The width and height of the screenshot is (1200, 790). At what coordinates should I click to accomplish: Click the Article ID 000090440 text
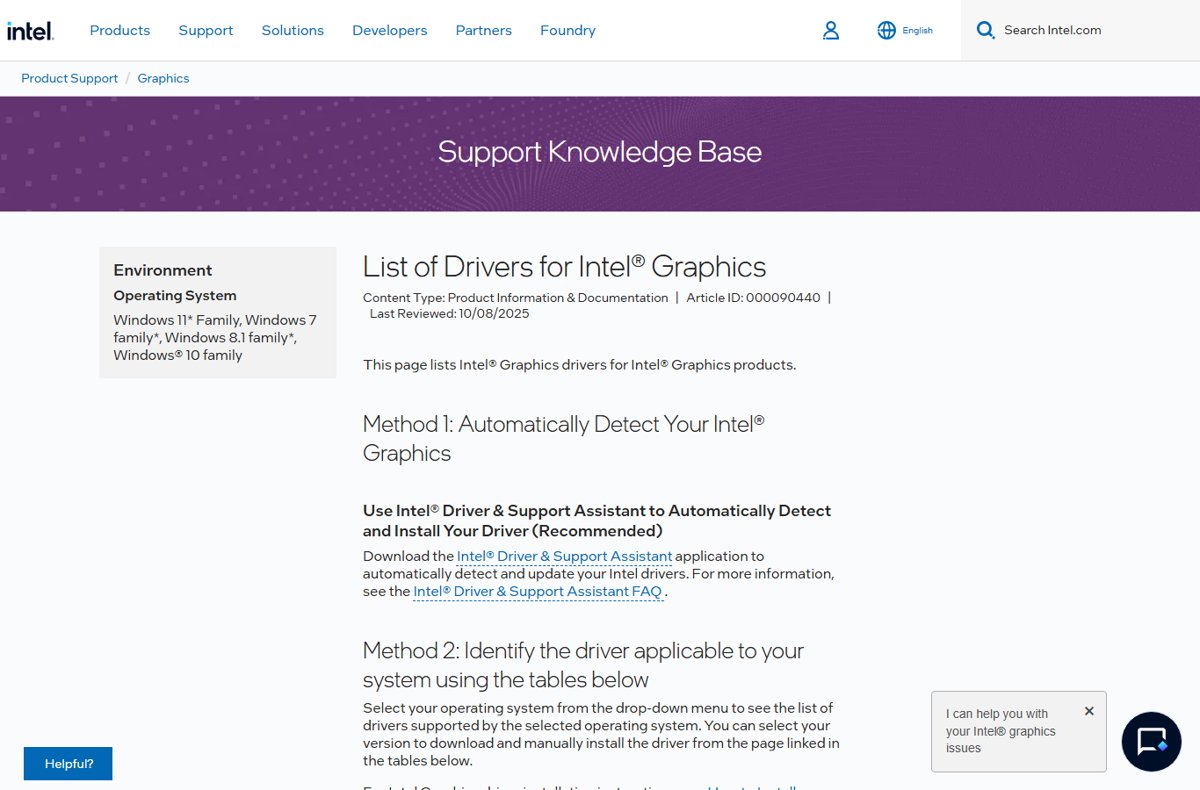753,297
